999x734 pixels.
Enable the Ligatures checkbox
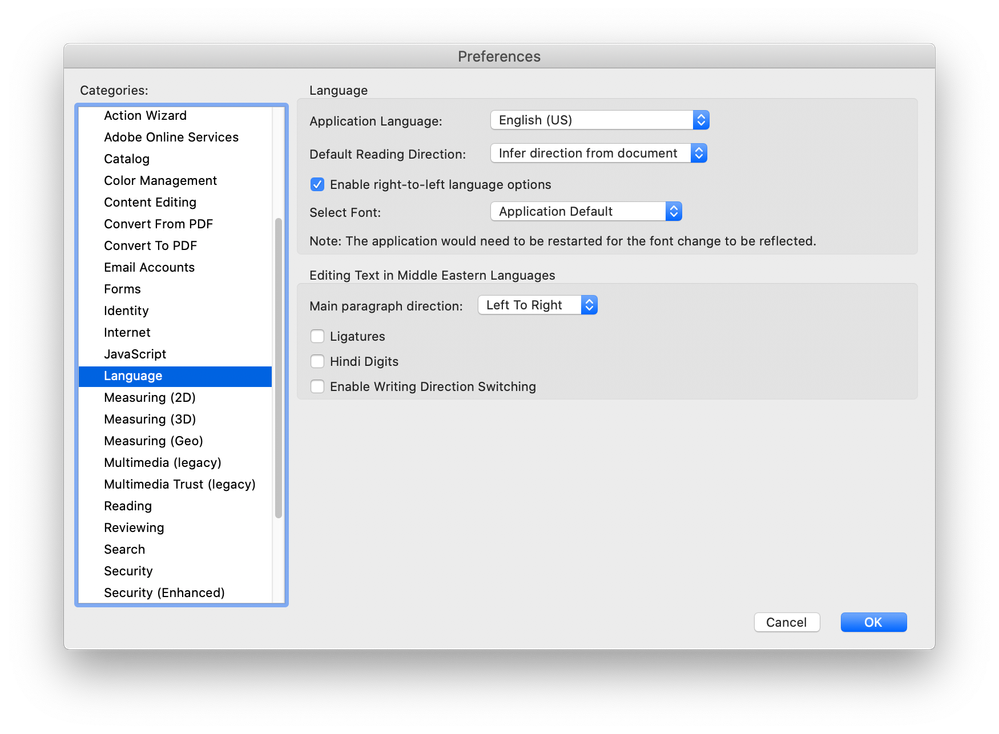pos(317,336)
